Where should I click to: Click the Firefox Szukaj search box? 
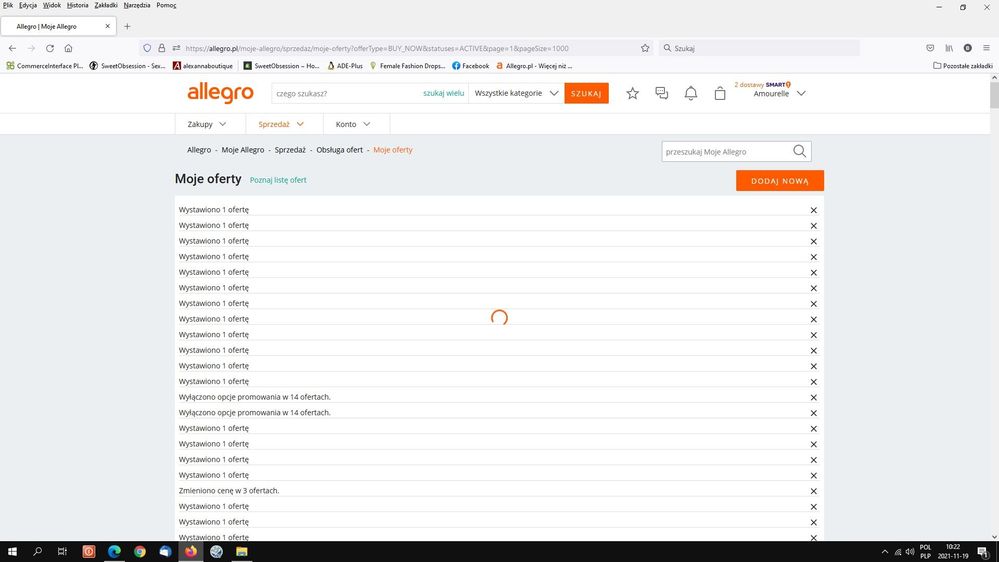(x=759, y=48)
